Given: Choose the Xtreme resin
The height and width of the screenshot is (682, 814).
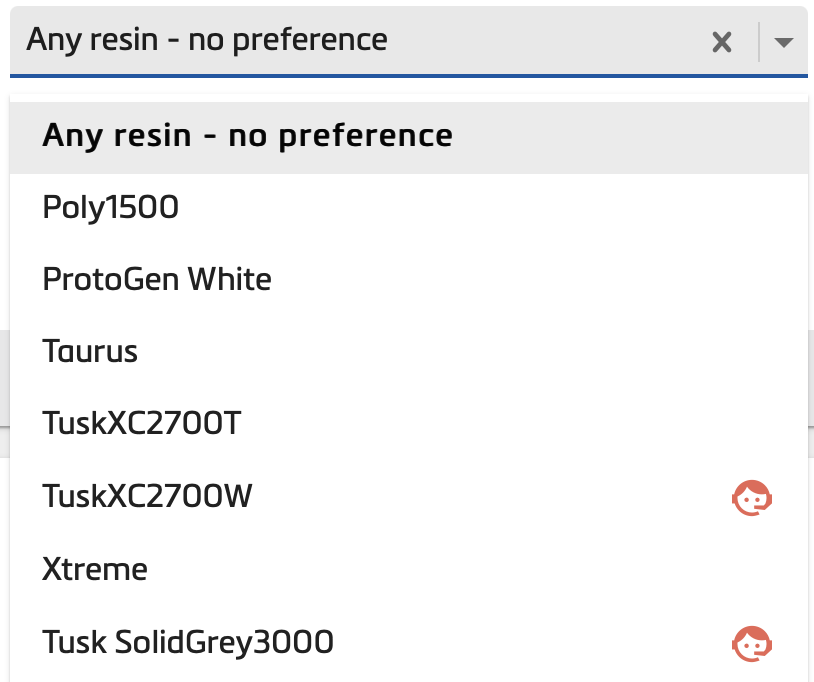Looking at the screenshot, I should point(95,569).
